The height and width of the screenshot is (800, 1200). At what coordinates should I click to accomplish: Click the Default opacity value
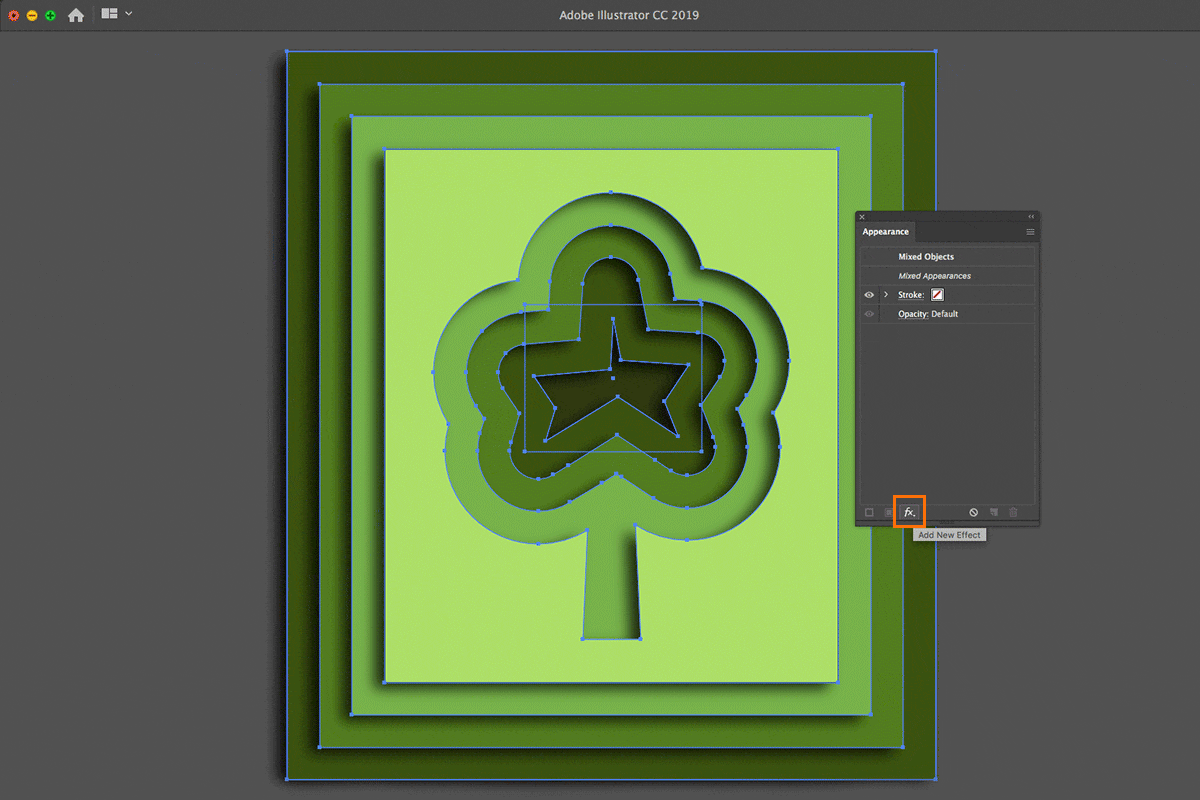945,314
